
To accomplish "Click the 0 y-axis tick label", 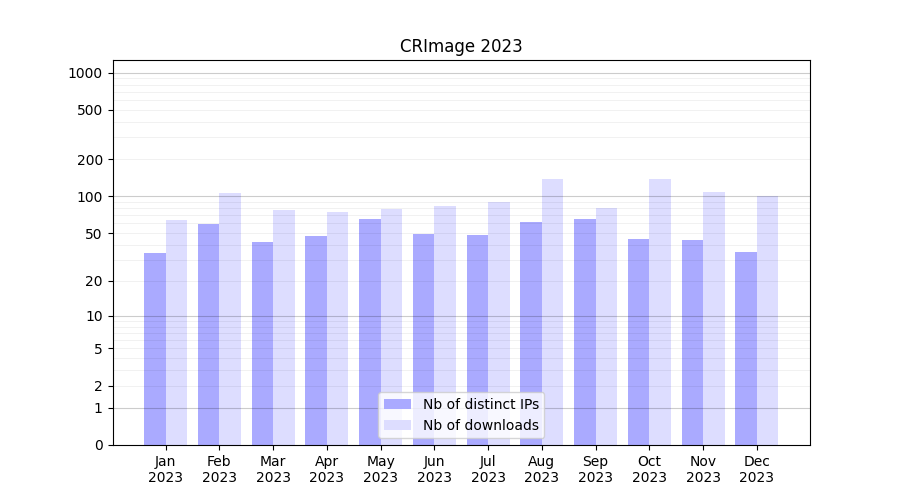I will (x=98, y=445).
